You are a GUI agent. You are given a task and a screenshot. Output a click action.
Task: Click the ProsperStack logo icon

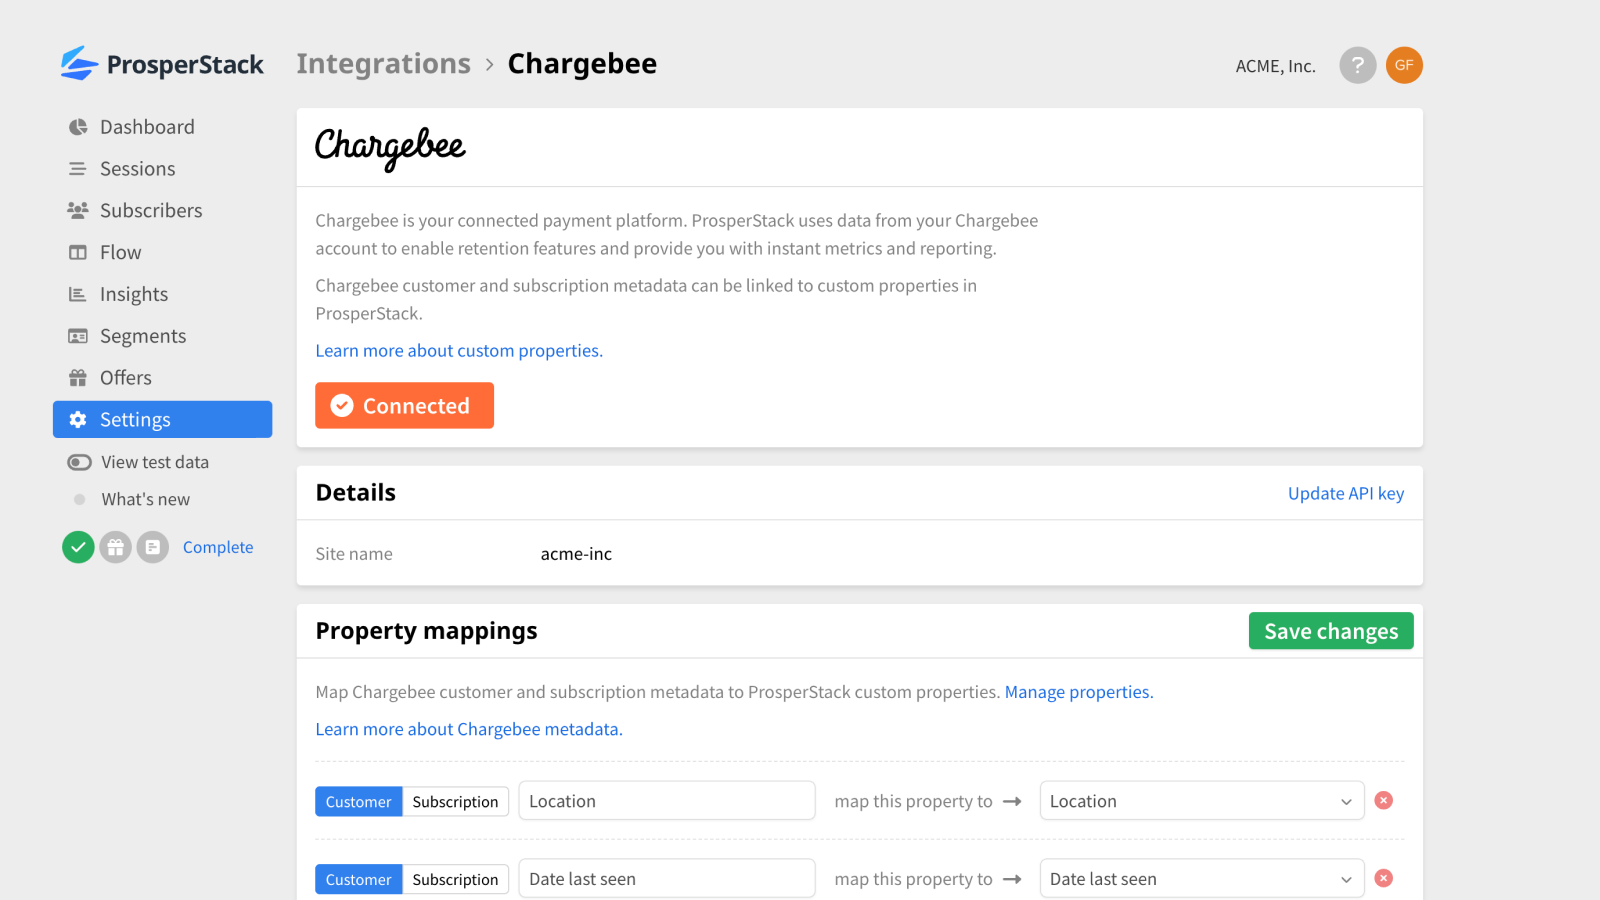click(x=78, y=64)
